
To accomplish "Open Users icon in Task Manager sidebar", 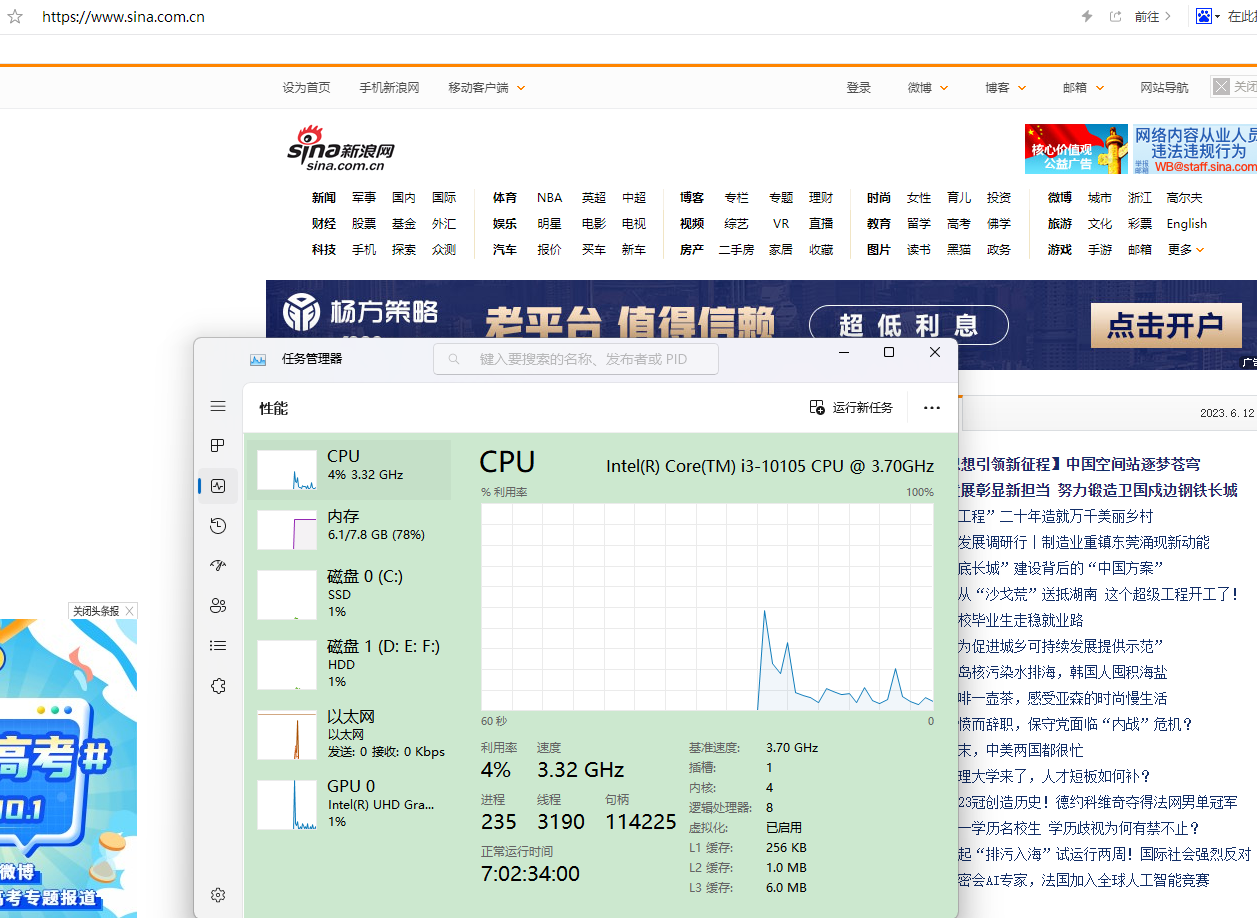I will pyautogui.click(x=218, y=606).
